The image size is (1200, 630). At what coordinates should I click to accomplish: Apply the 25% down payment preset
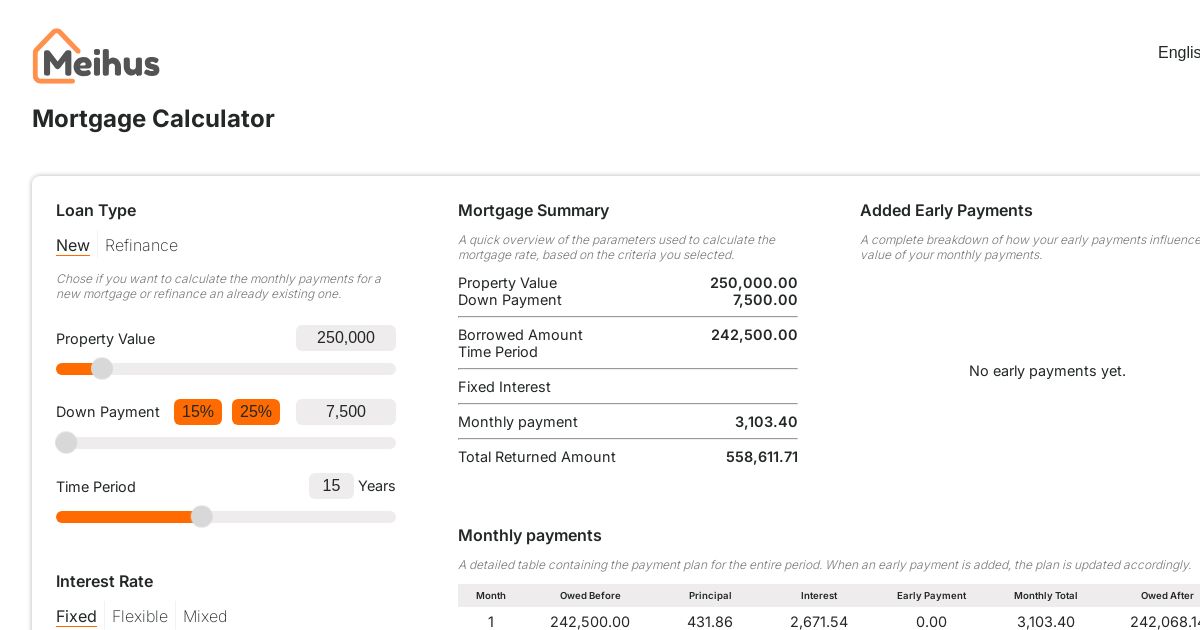click(x=256, y=412)
